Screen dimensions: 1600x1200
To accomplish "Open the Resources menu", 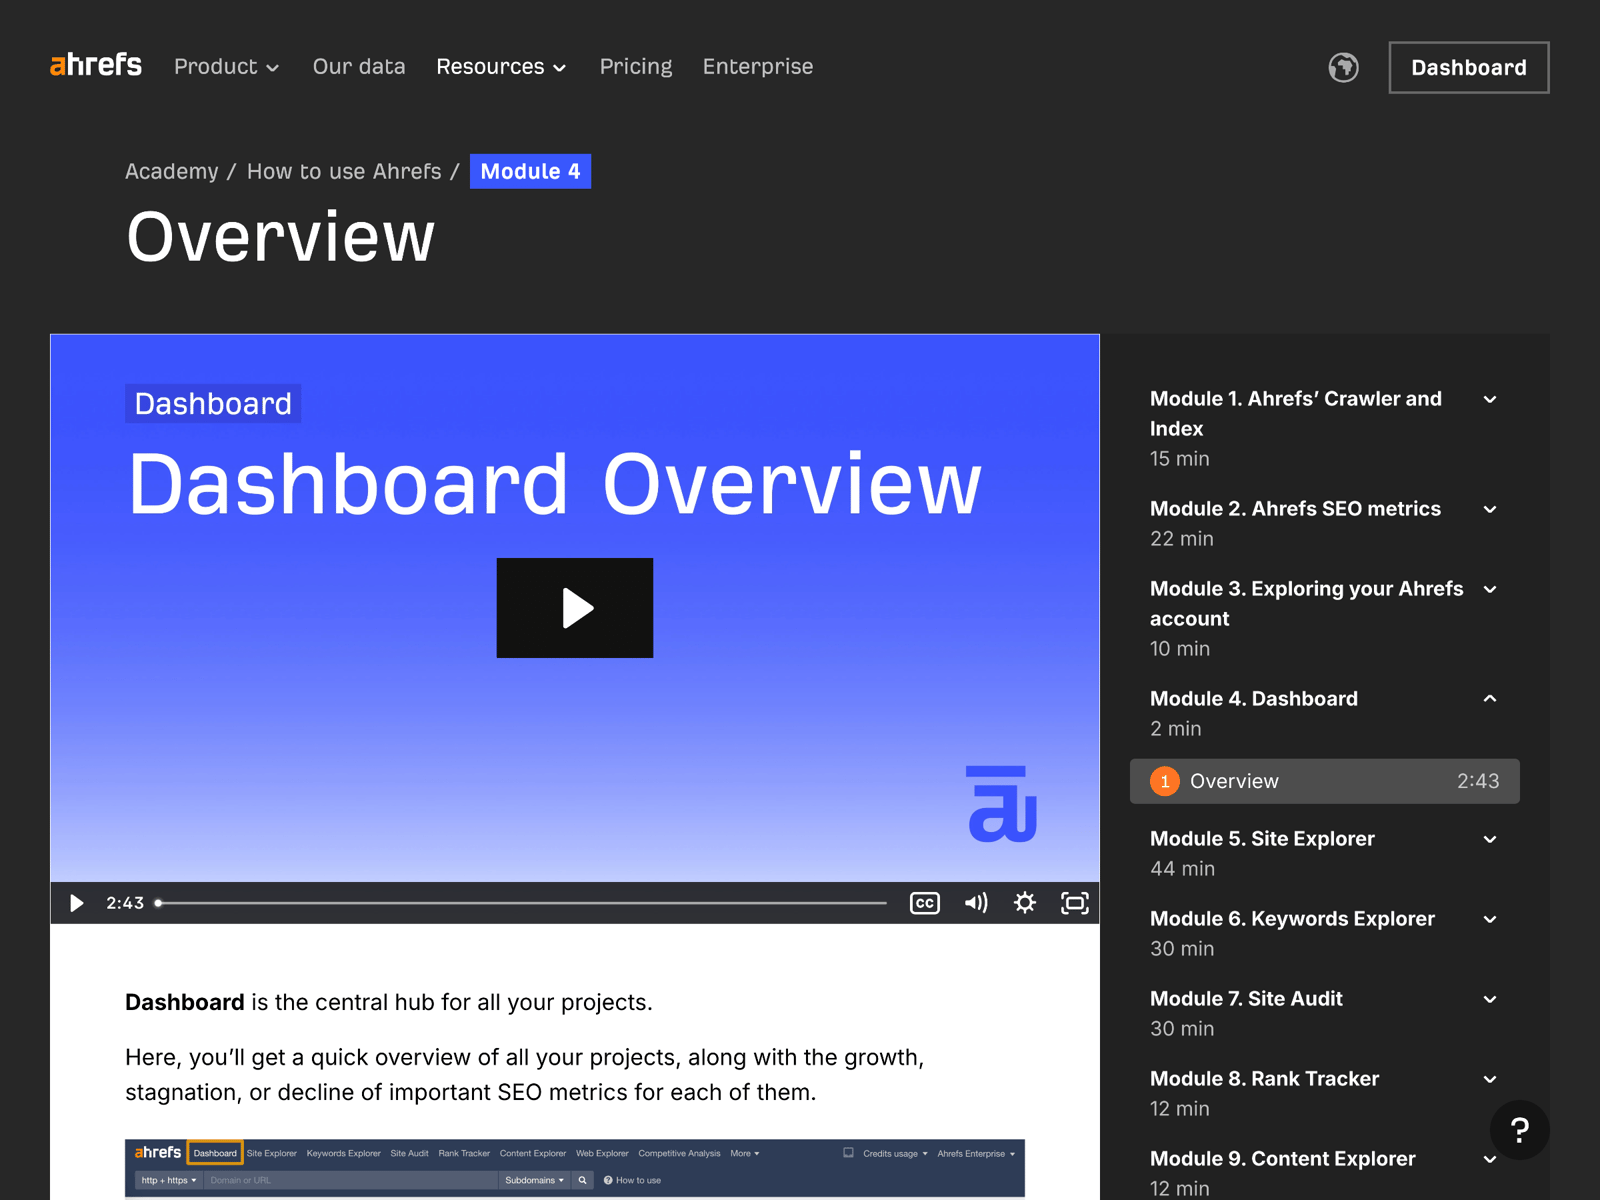I will [501, 66].
